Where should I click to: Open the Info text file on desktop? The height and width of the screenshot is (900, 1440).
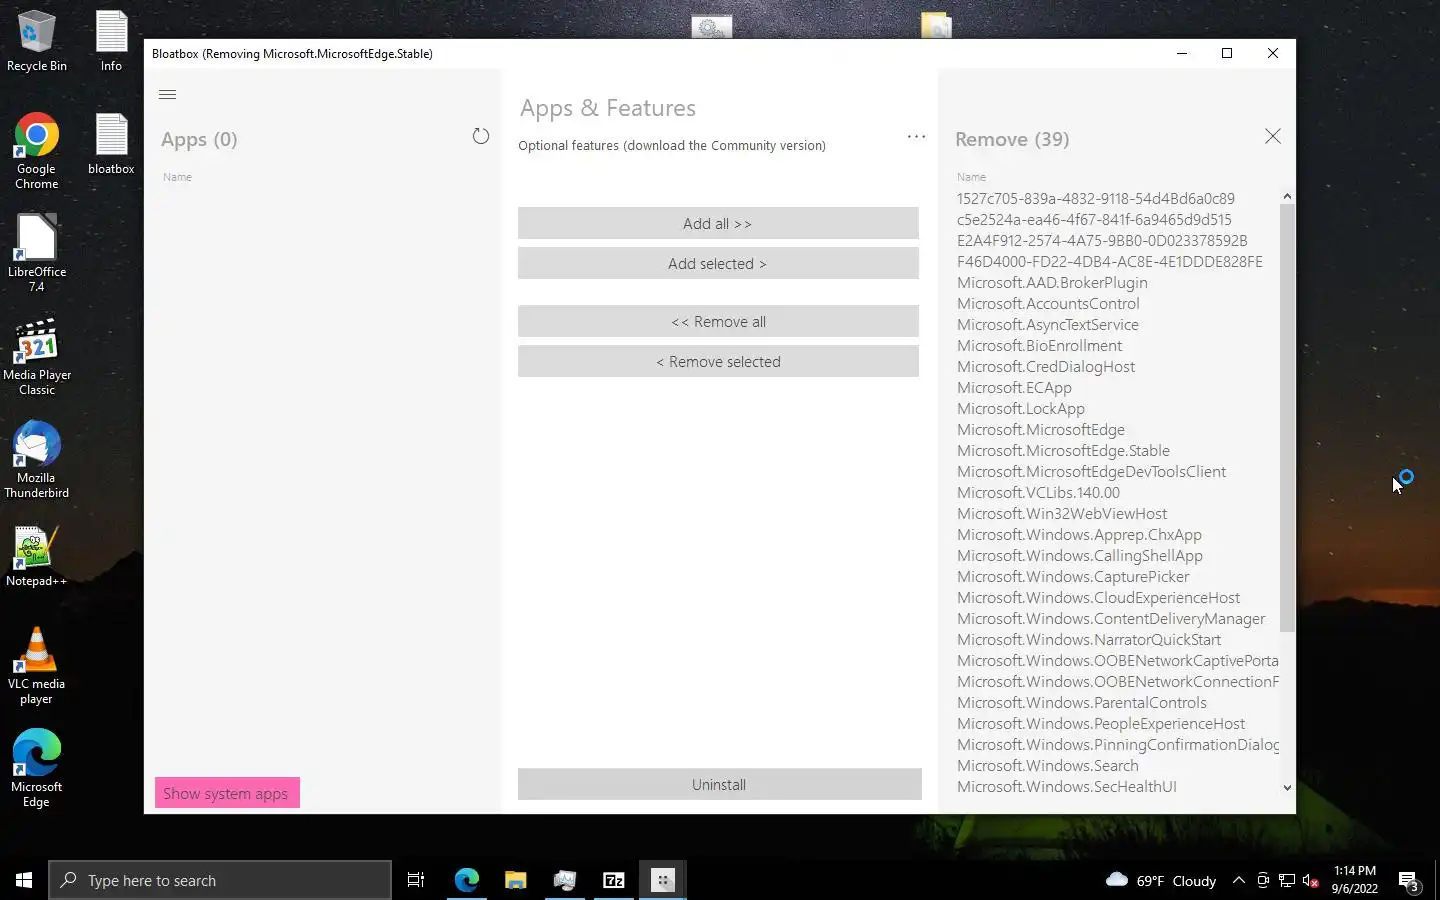tap(111, 42)
